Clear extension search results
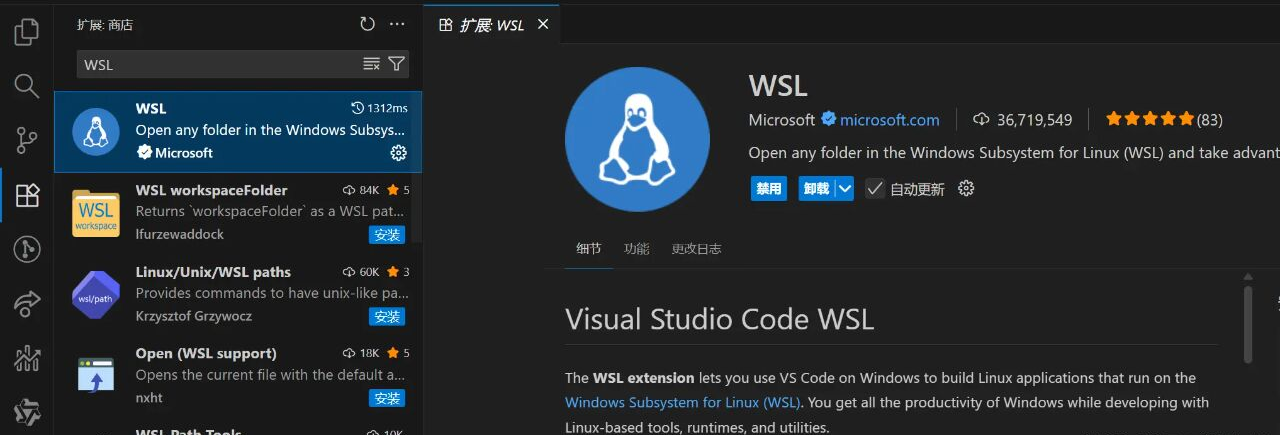 coord(371,64)
